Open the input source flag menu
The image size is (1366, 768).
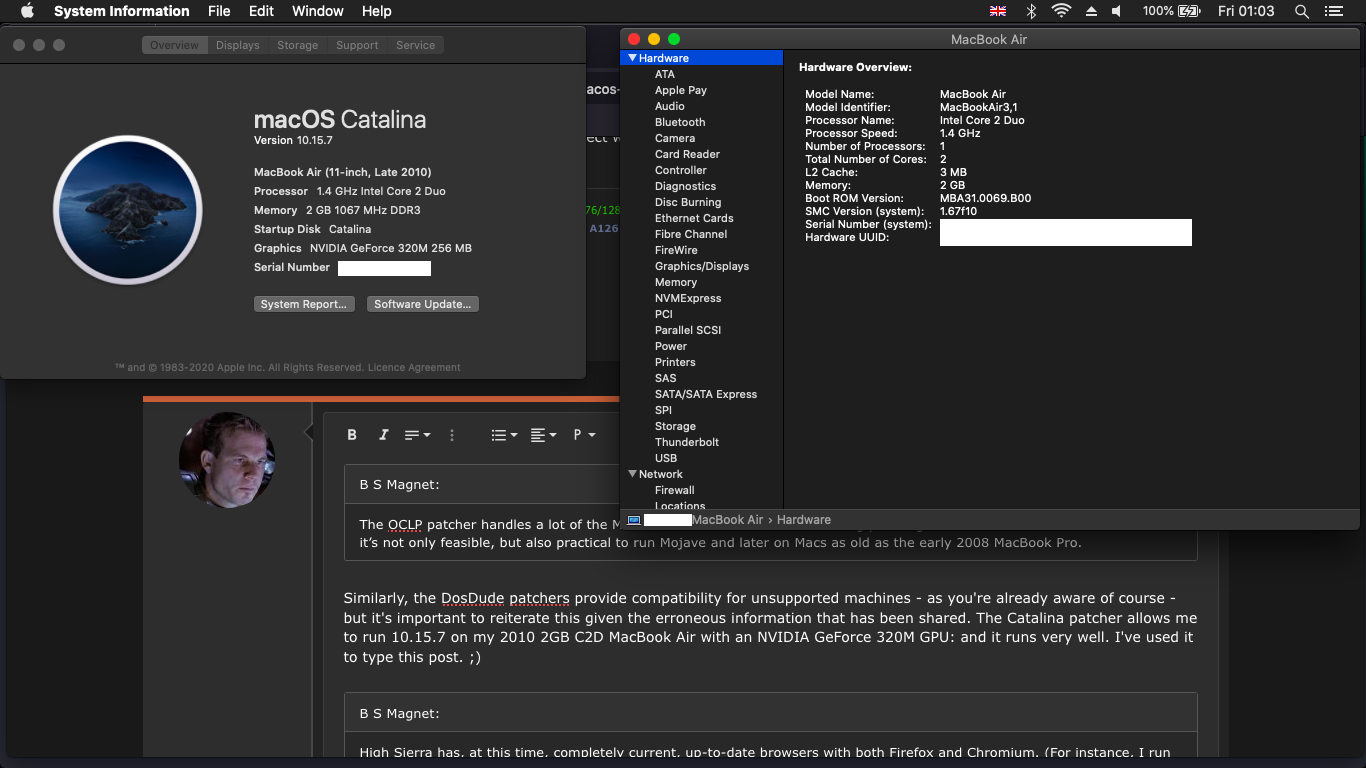[x=997, y=11]
